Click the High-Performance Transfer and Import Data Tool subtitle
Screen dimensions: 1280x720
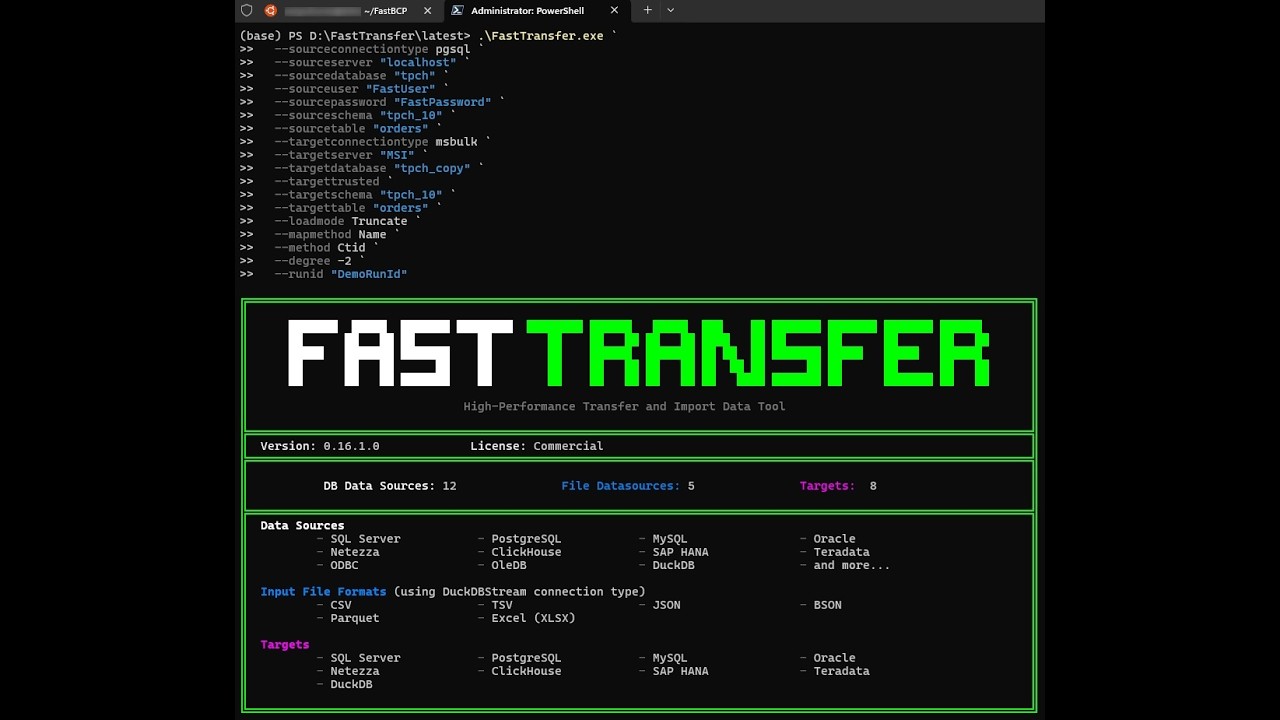click(x=624, y=407)
